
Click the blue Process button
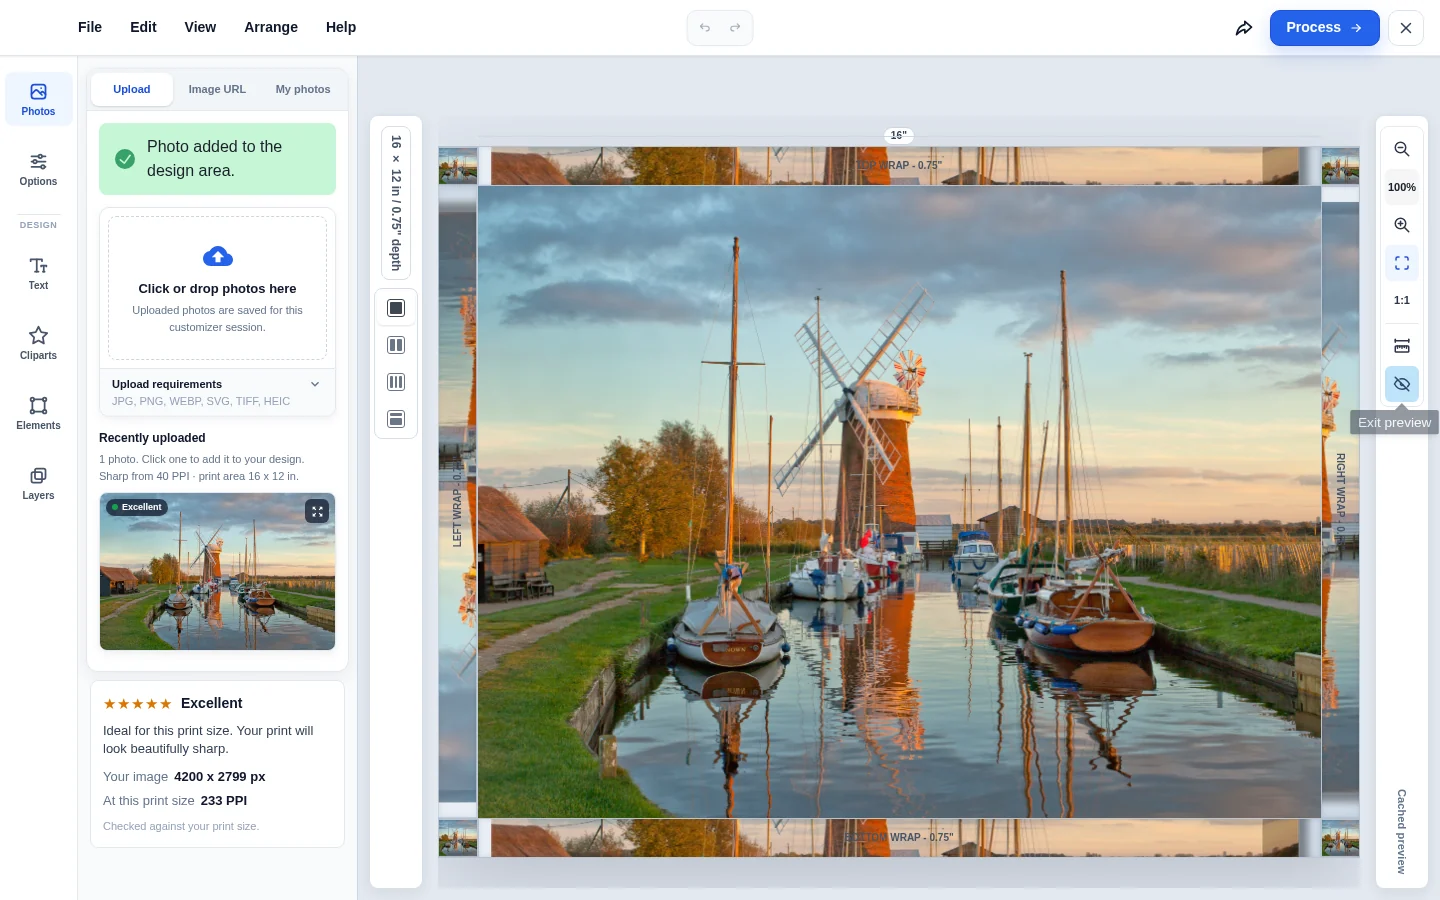point(1325,28)
